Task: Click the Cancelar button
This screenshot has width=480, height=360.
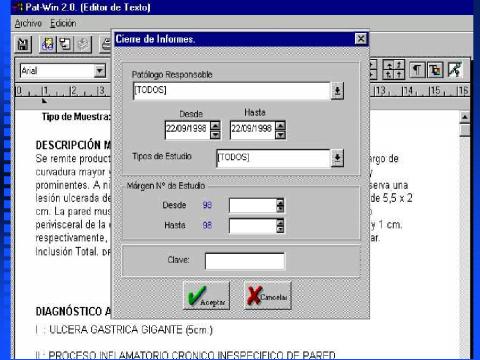Action: [x=268, y=296]
